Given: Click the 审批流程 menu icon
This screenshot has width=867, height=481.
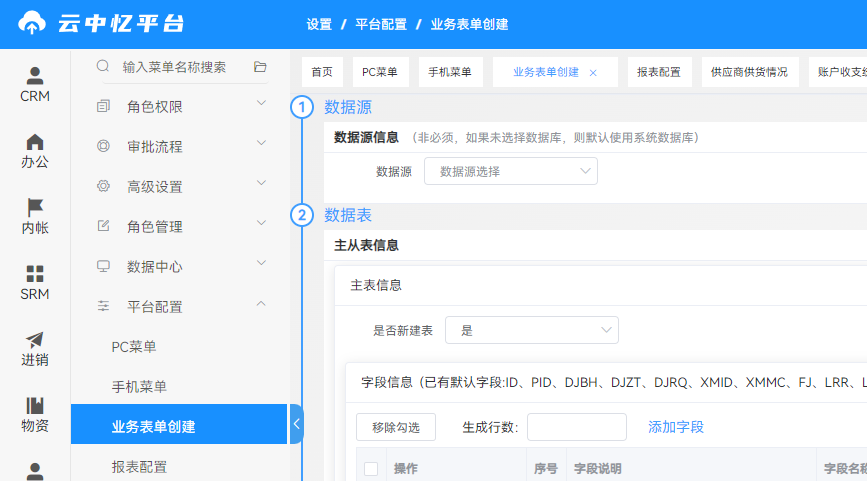Looking at the screenshot, I should (103, 146).
